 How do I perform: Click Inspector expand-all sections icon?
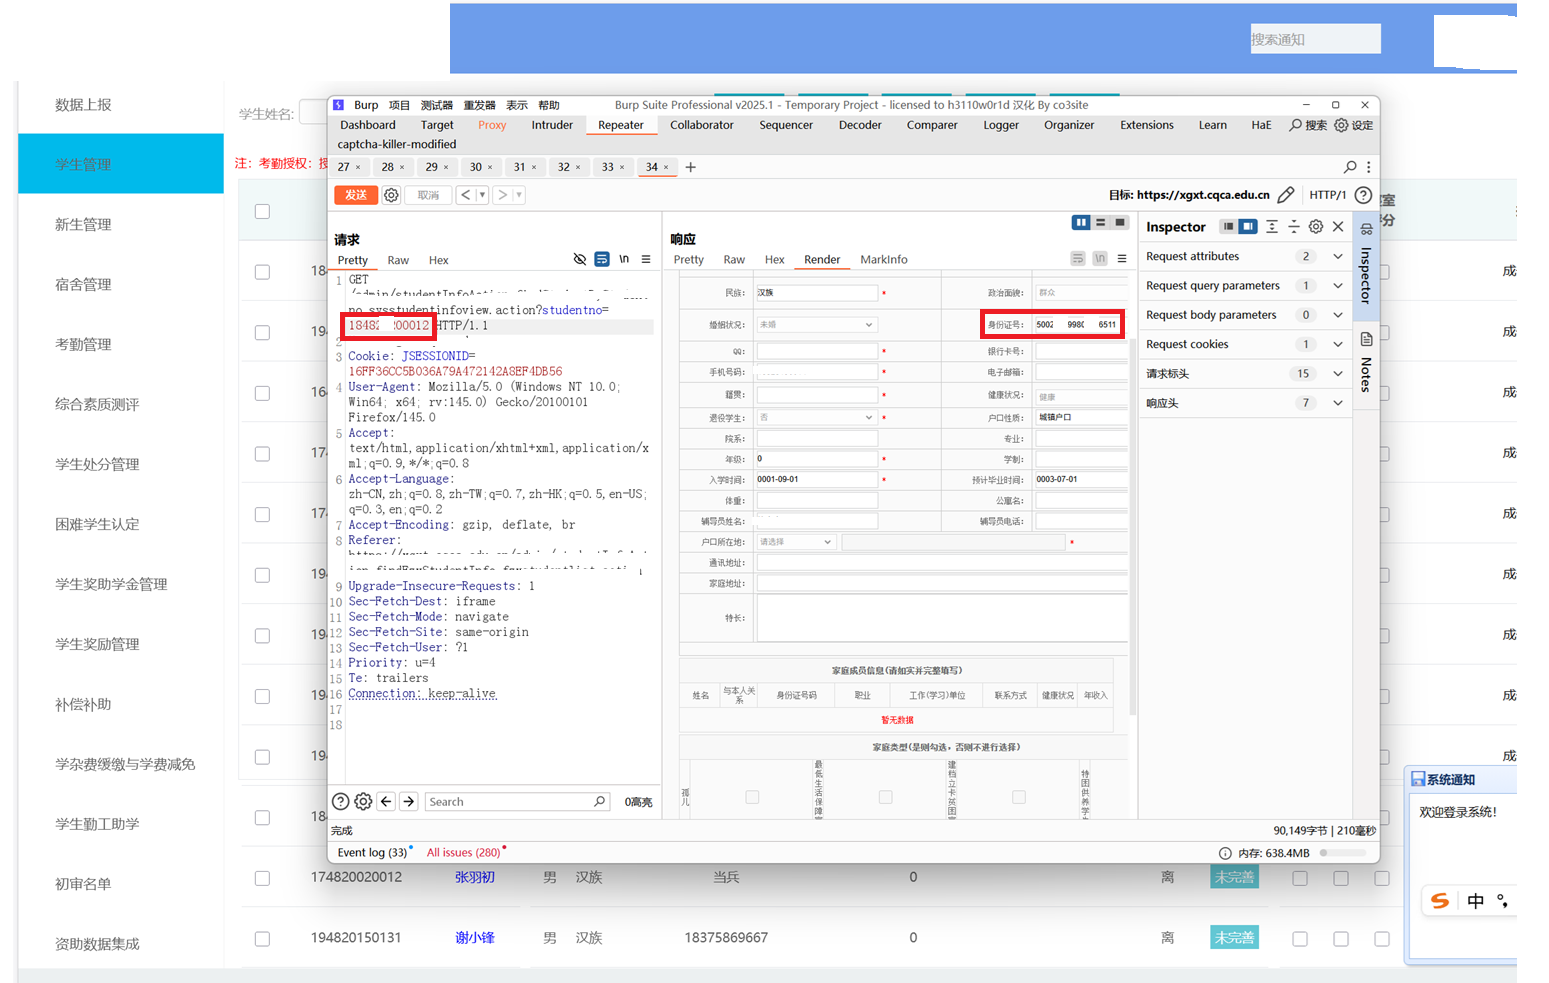pyautogui.click(x=1272, y=227)
